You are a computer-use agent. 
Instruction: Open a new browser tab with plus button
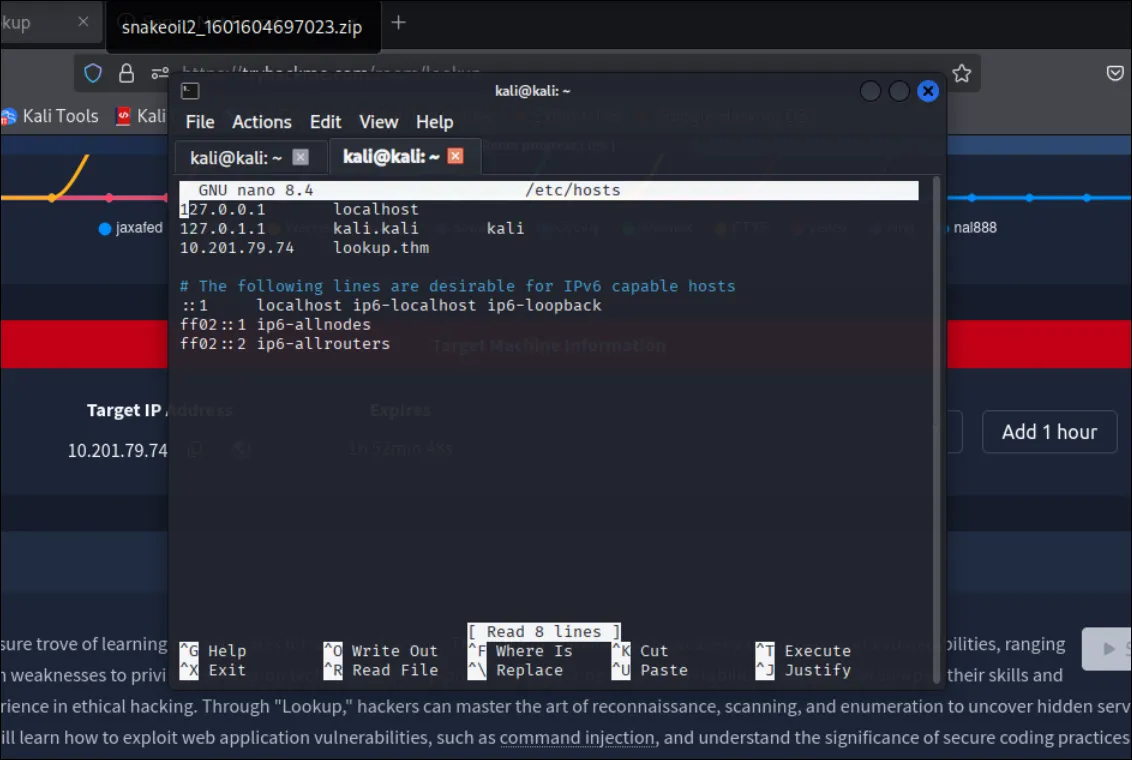tap(399, 23)
